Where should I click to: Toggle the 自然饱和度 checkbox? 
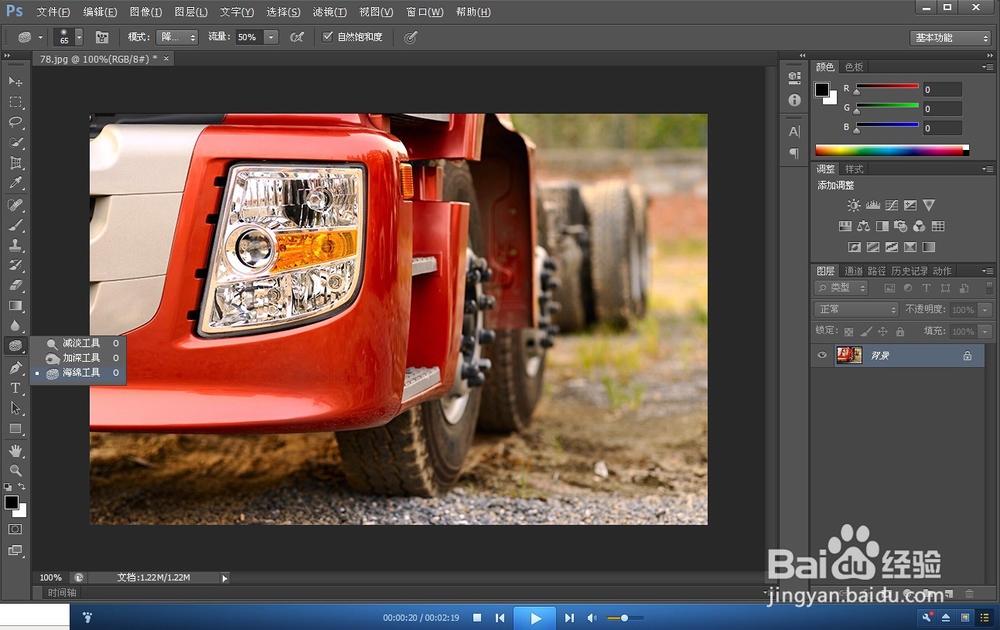coord(328,37)
